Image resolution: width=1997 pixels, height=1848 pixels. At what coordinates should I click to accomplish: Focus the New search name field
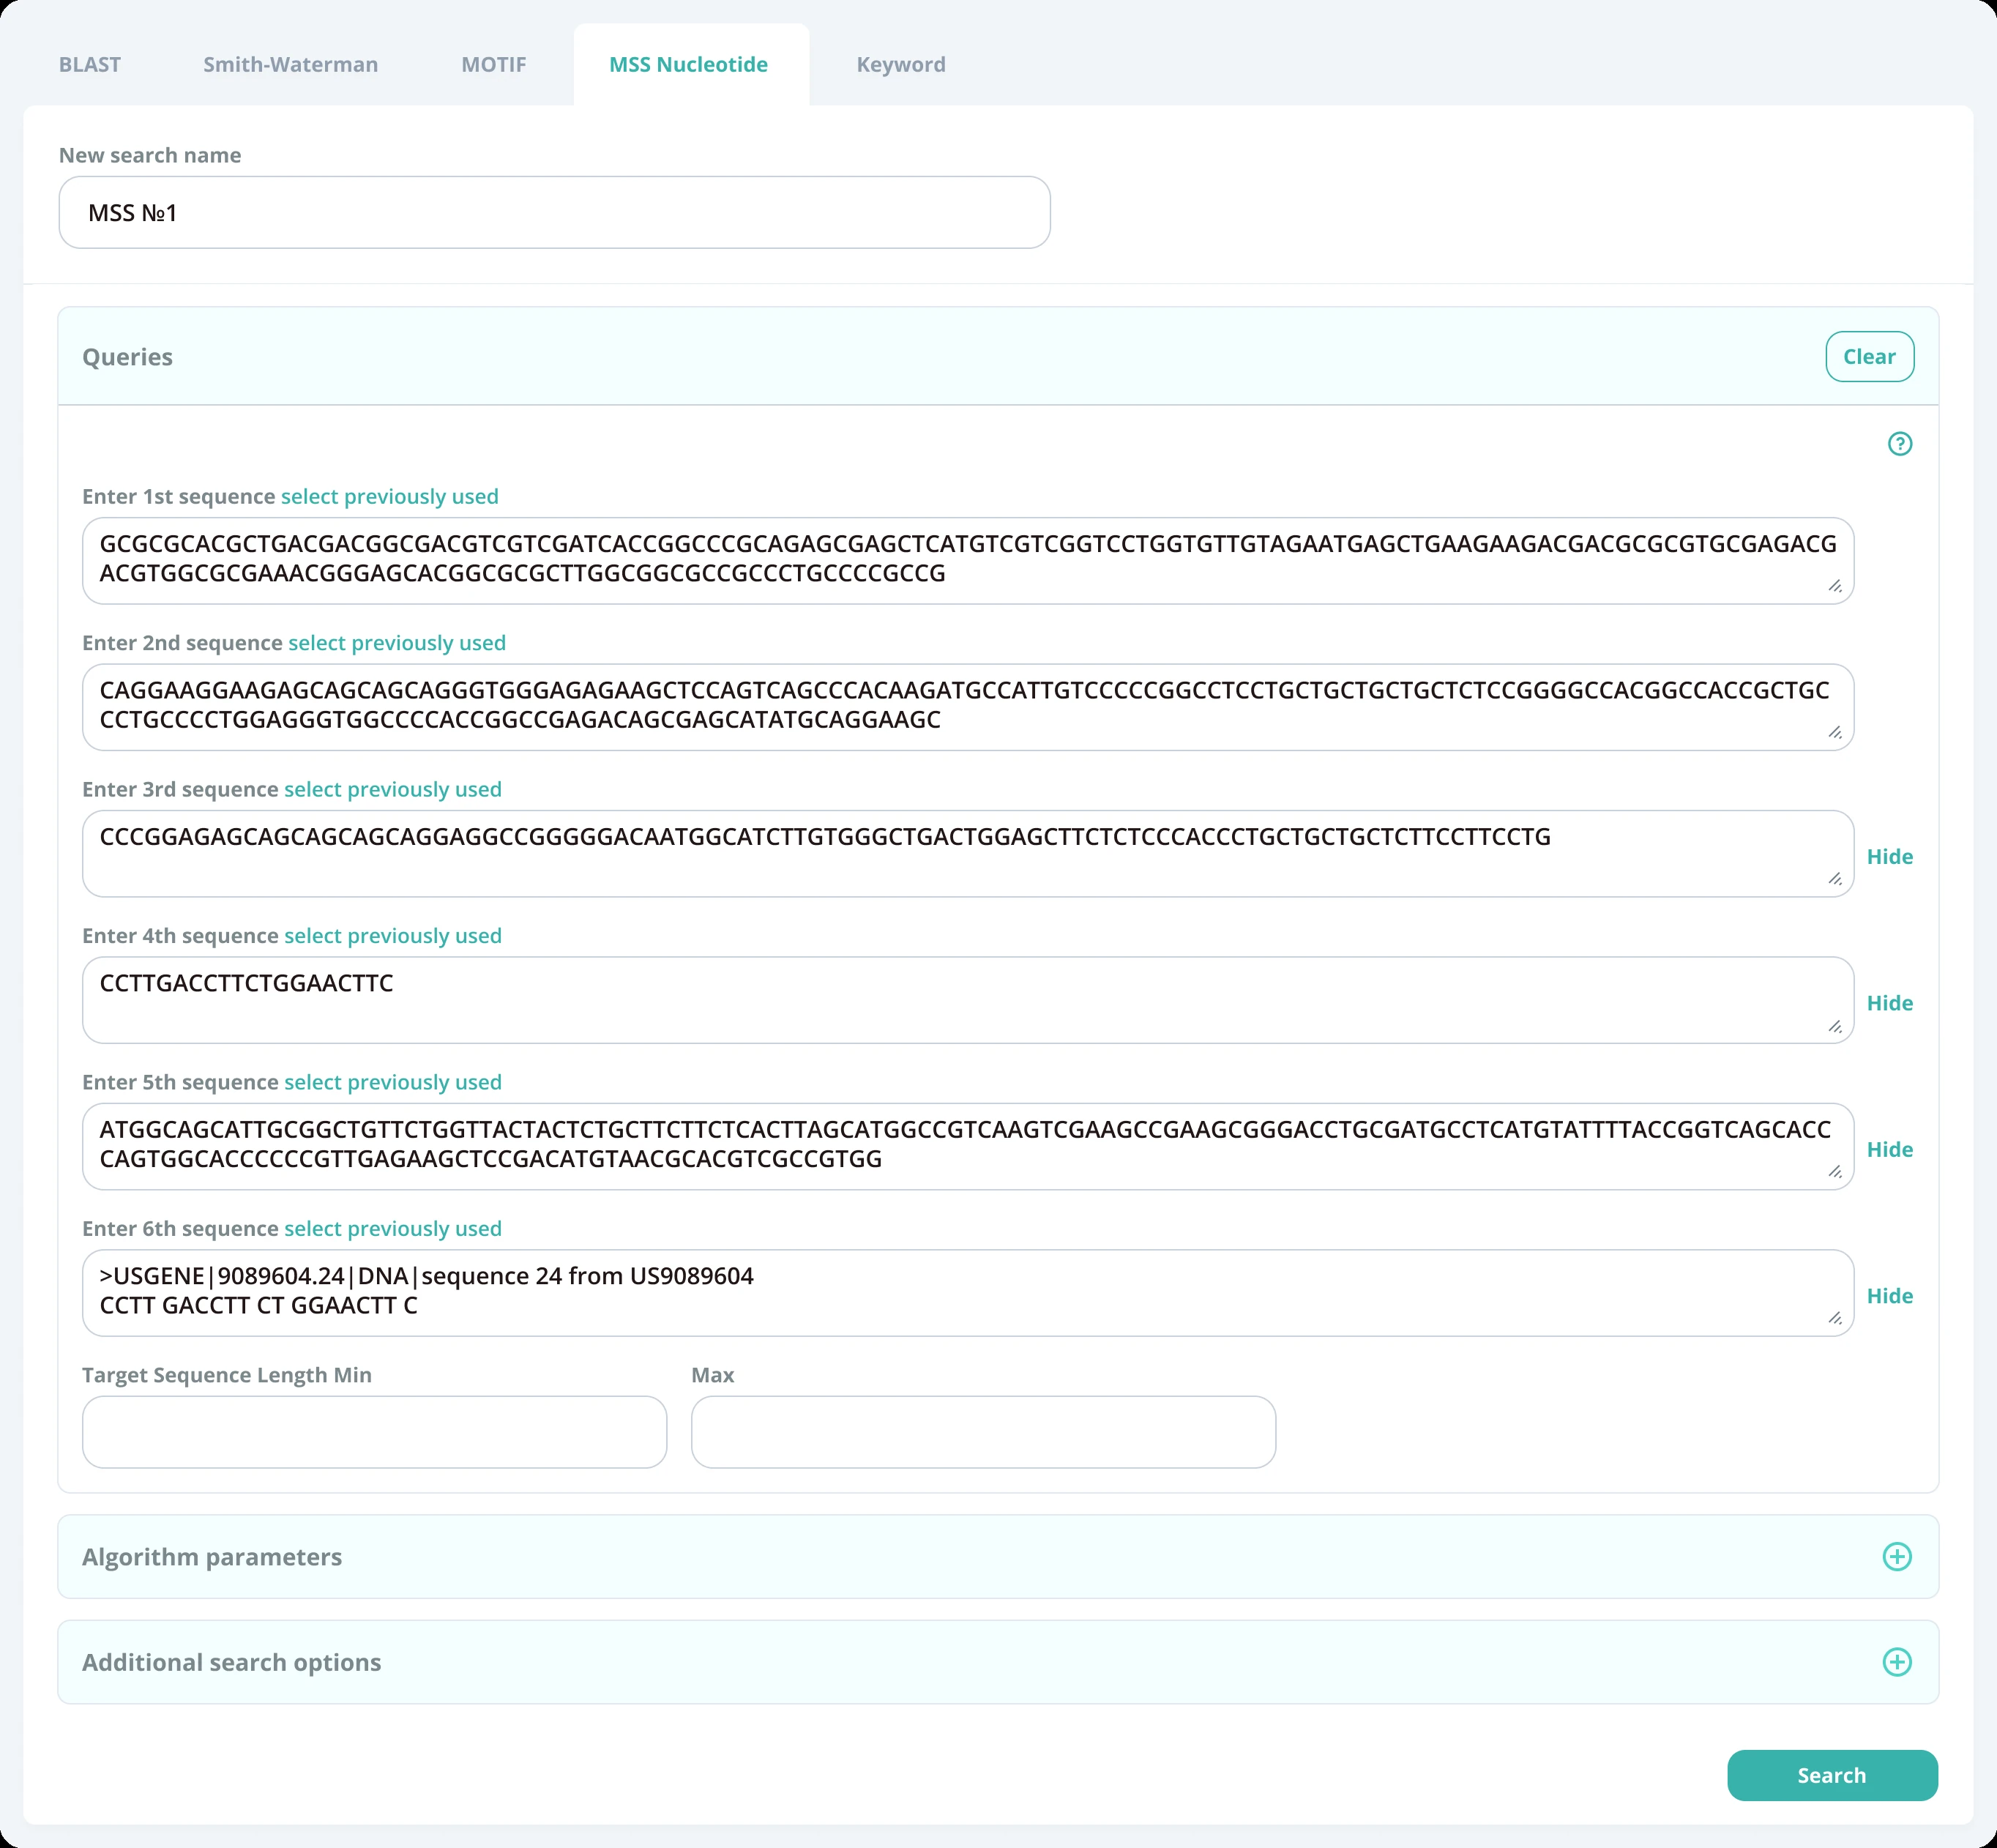[555, 213]
